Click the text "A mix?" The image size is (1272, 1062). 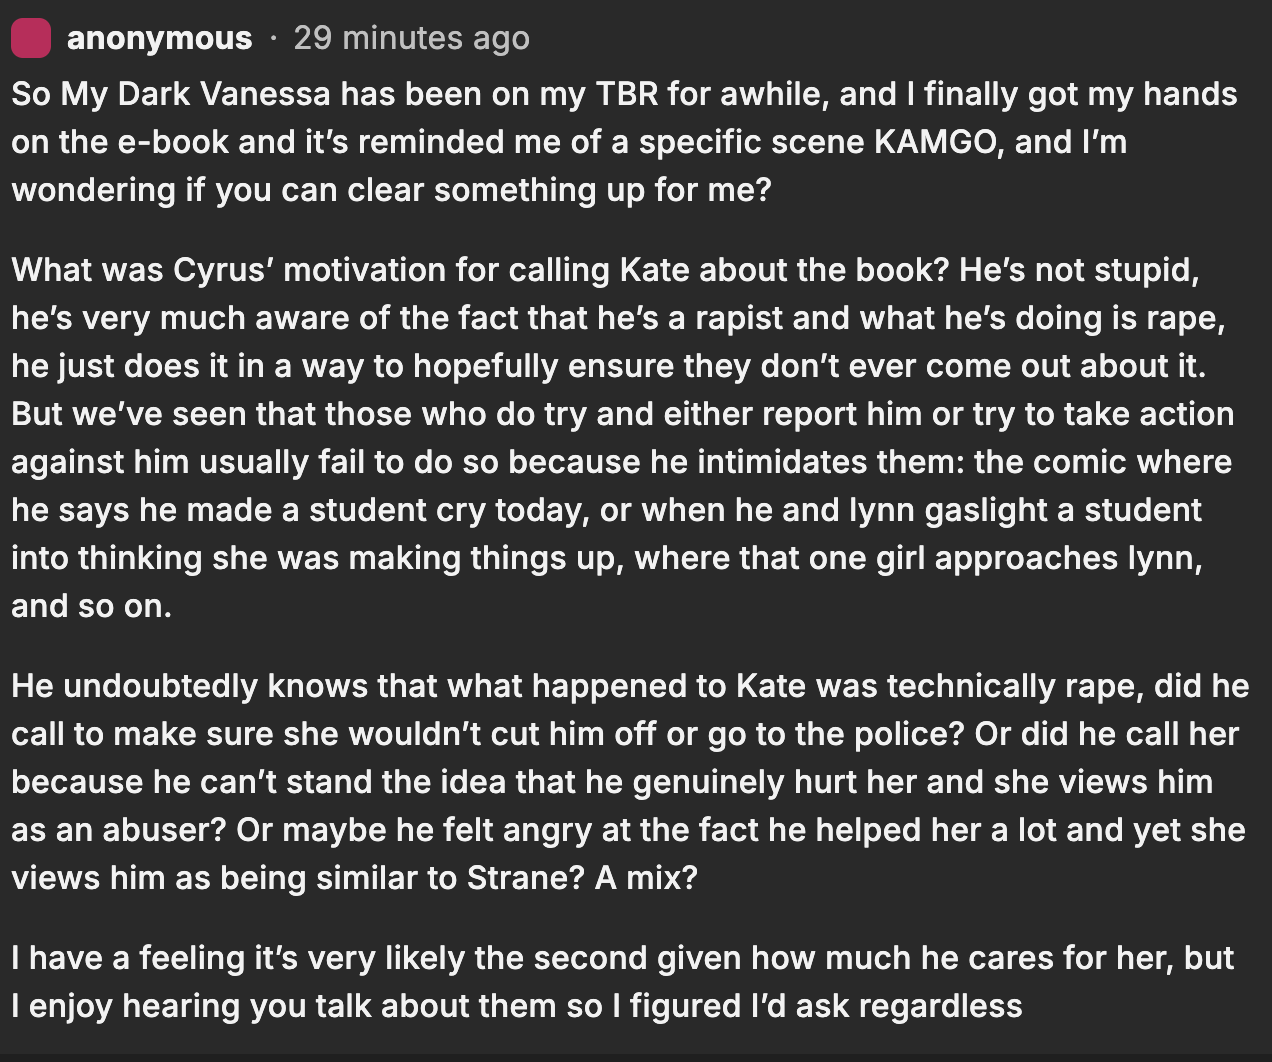point(646,878)
